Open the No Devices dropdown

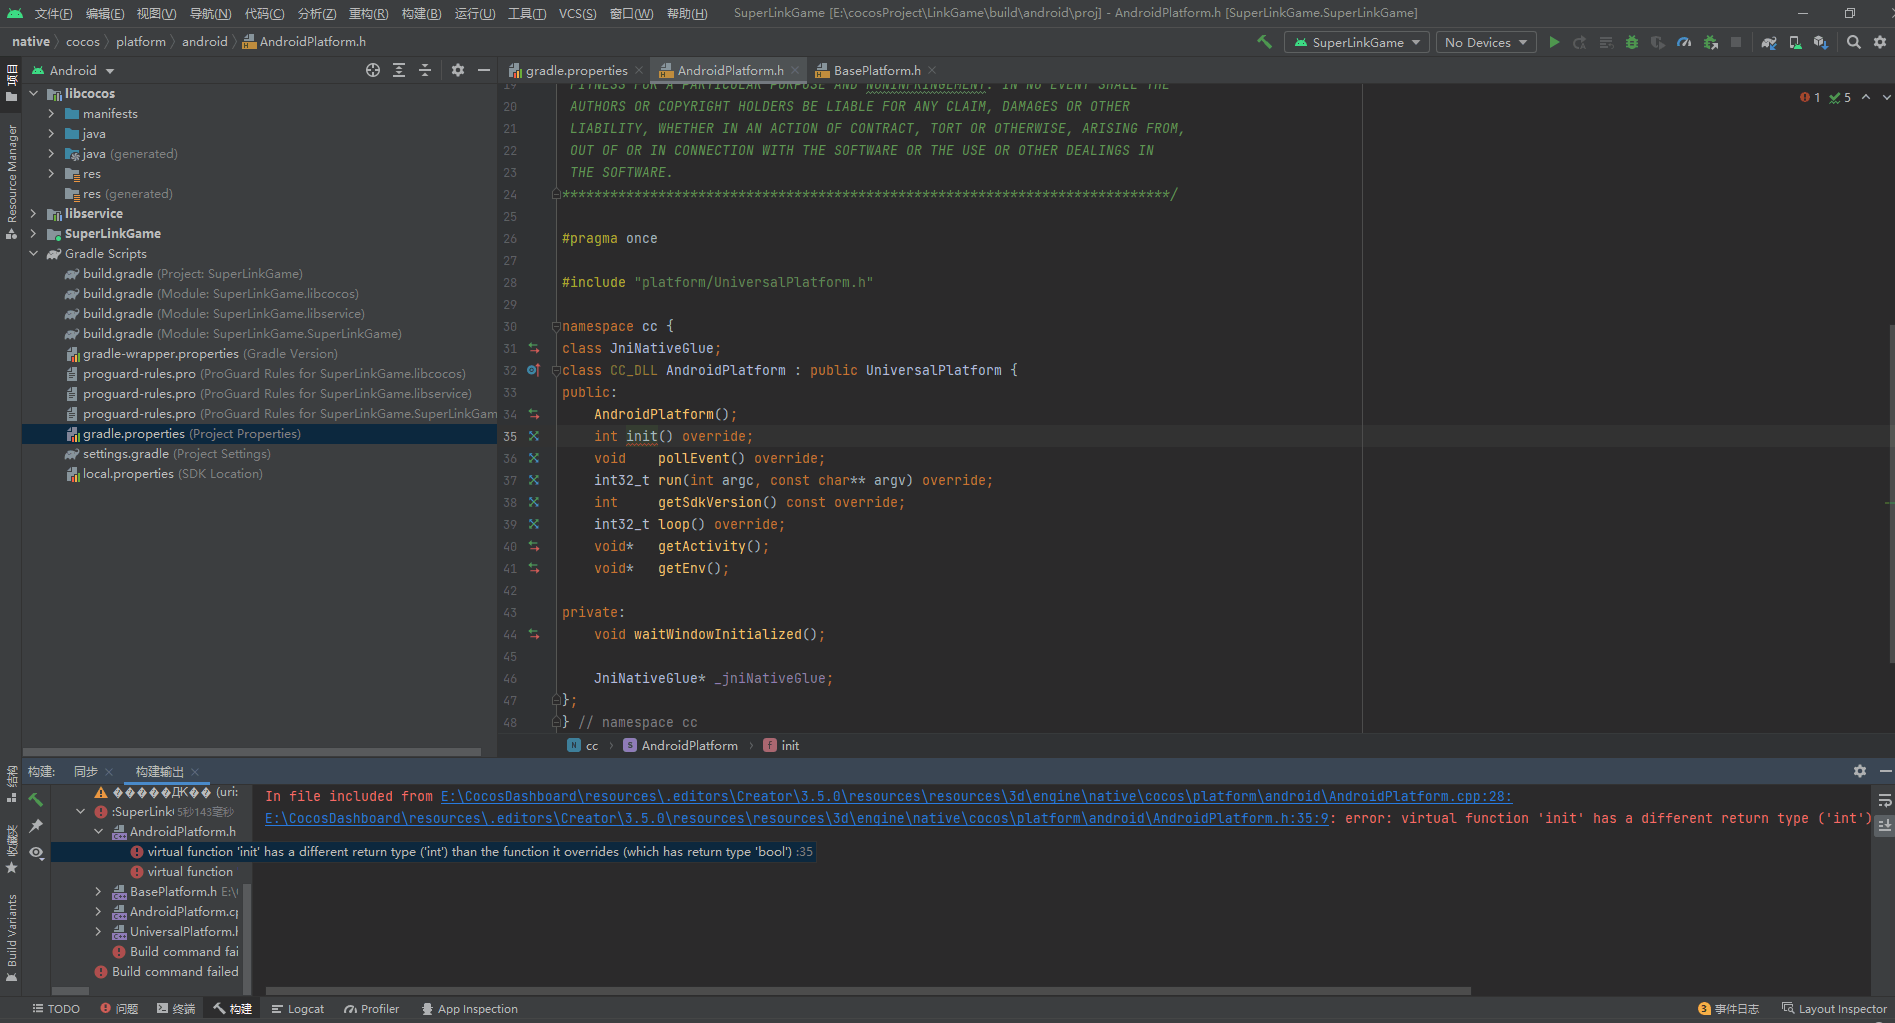(1486, 42)
